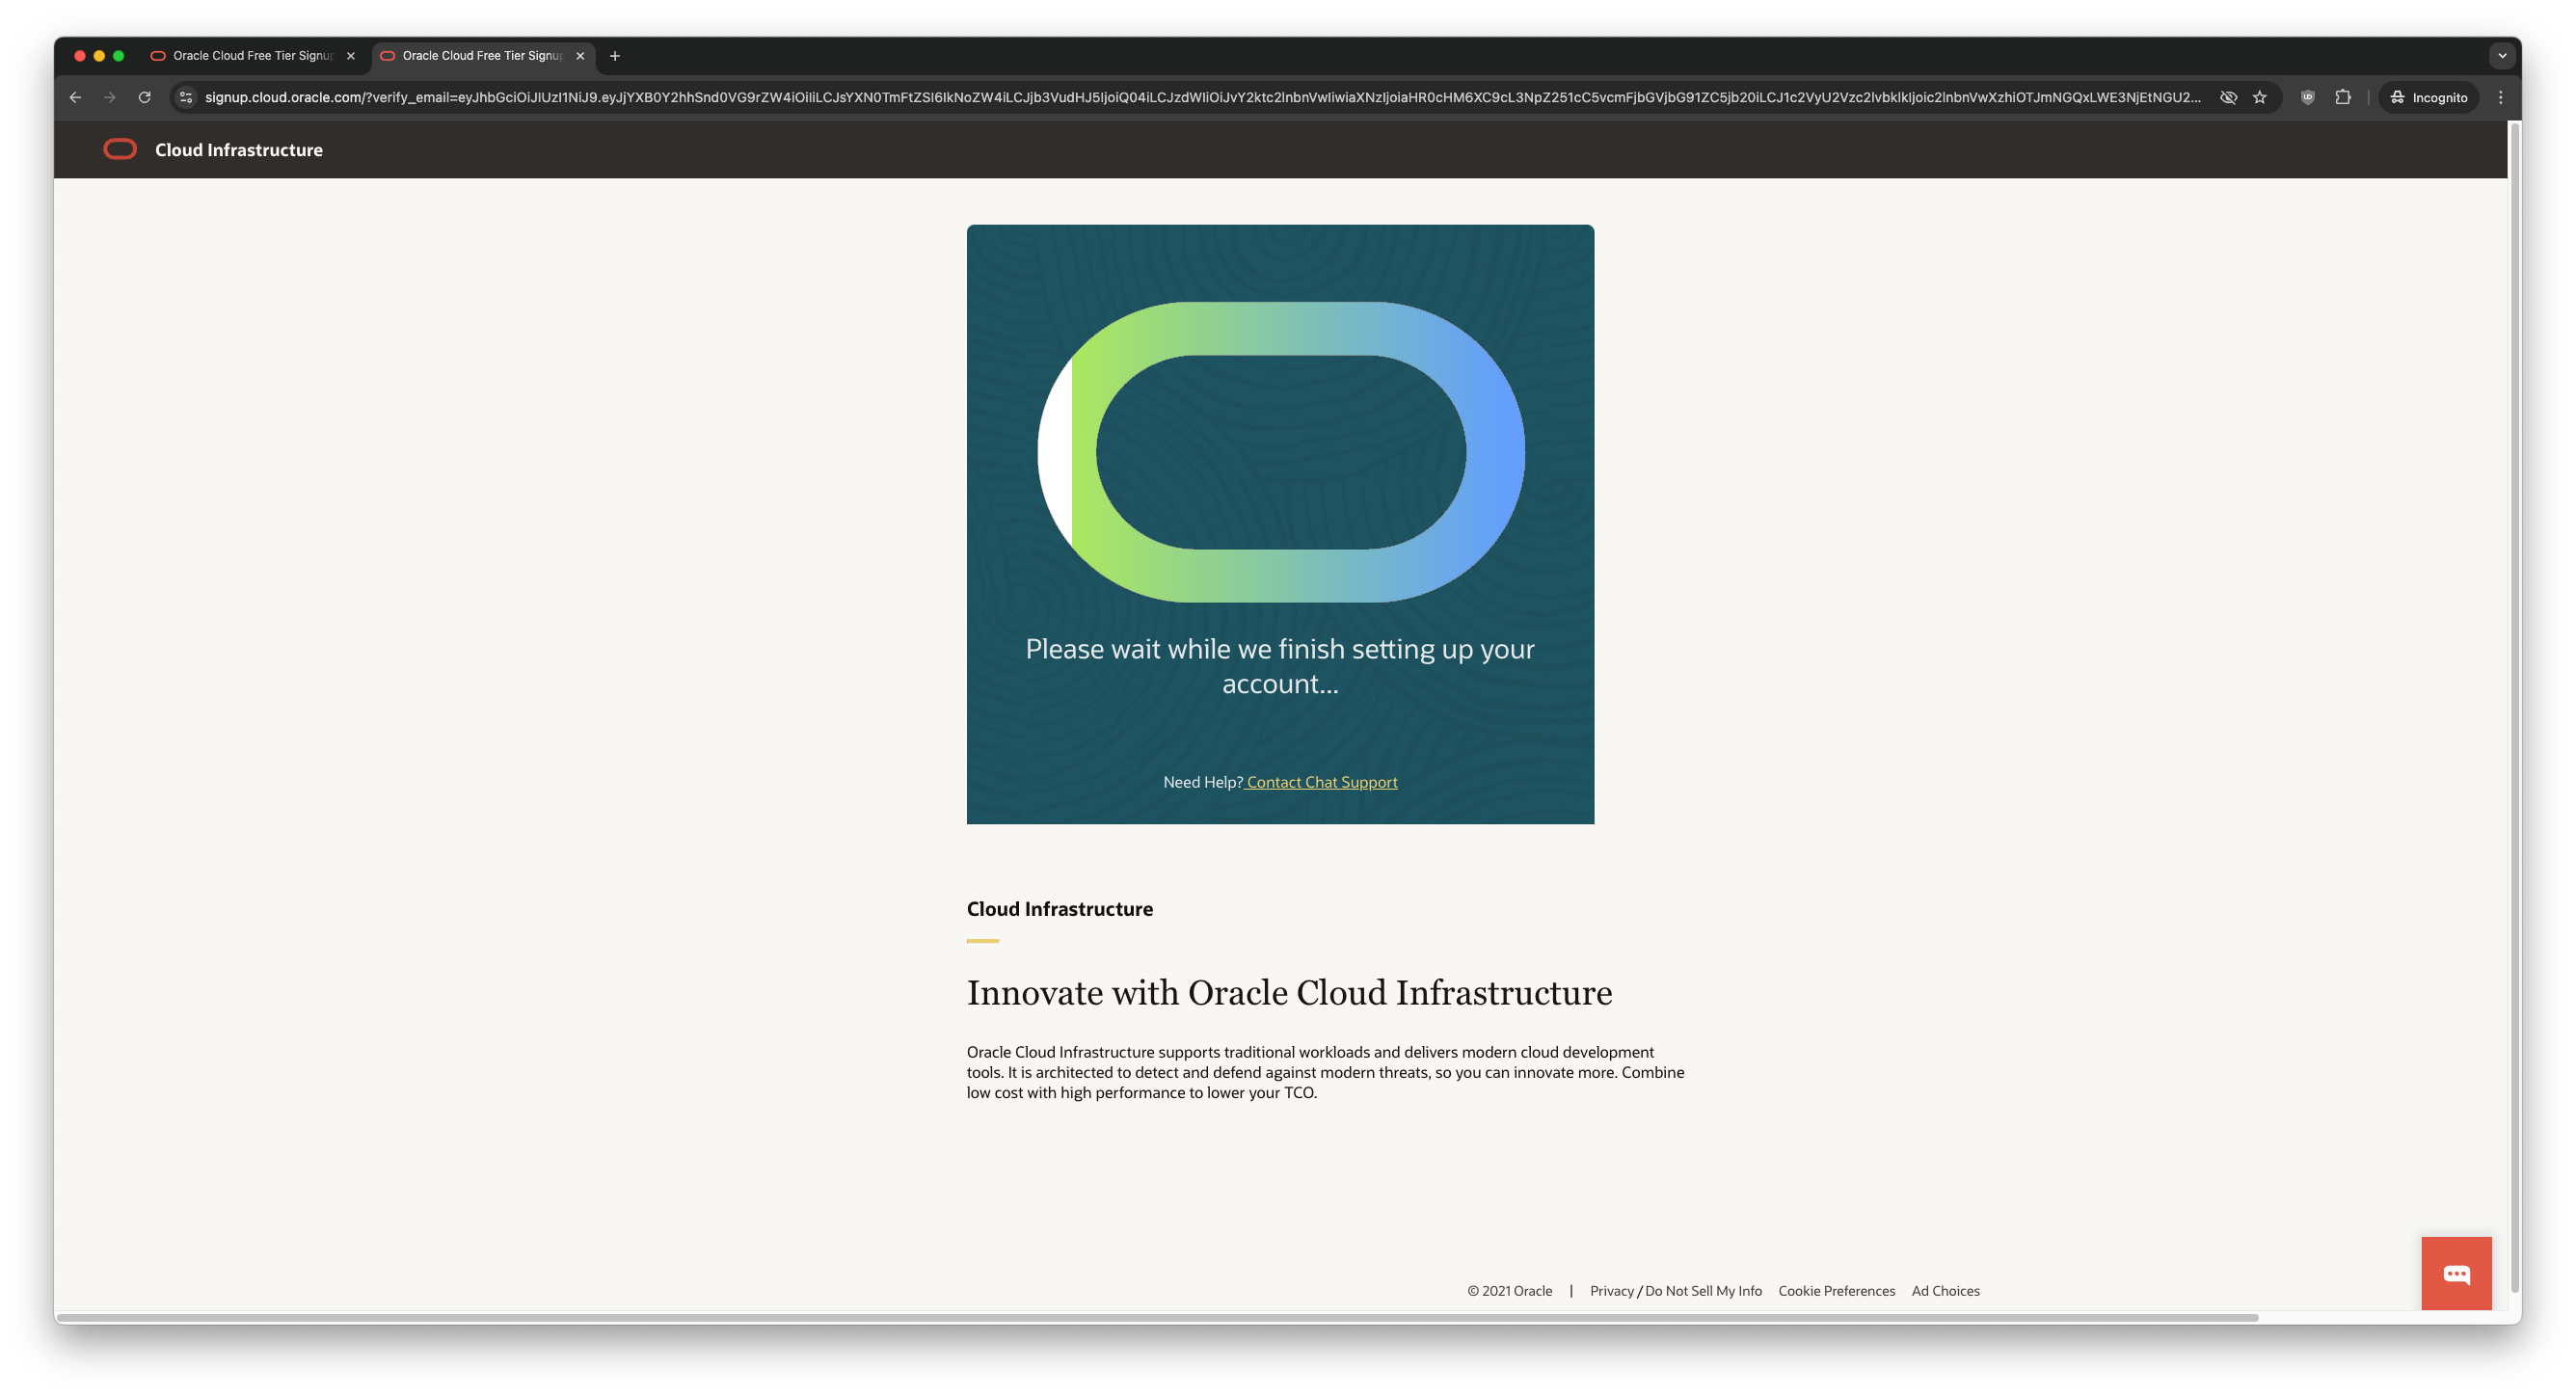
Task: Reload the page
Action: click(x=144, y=97)
